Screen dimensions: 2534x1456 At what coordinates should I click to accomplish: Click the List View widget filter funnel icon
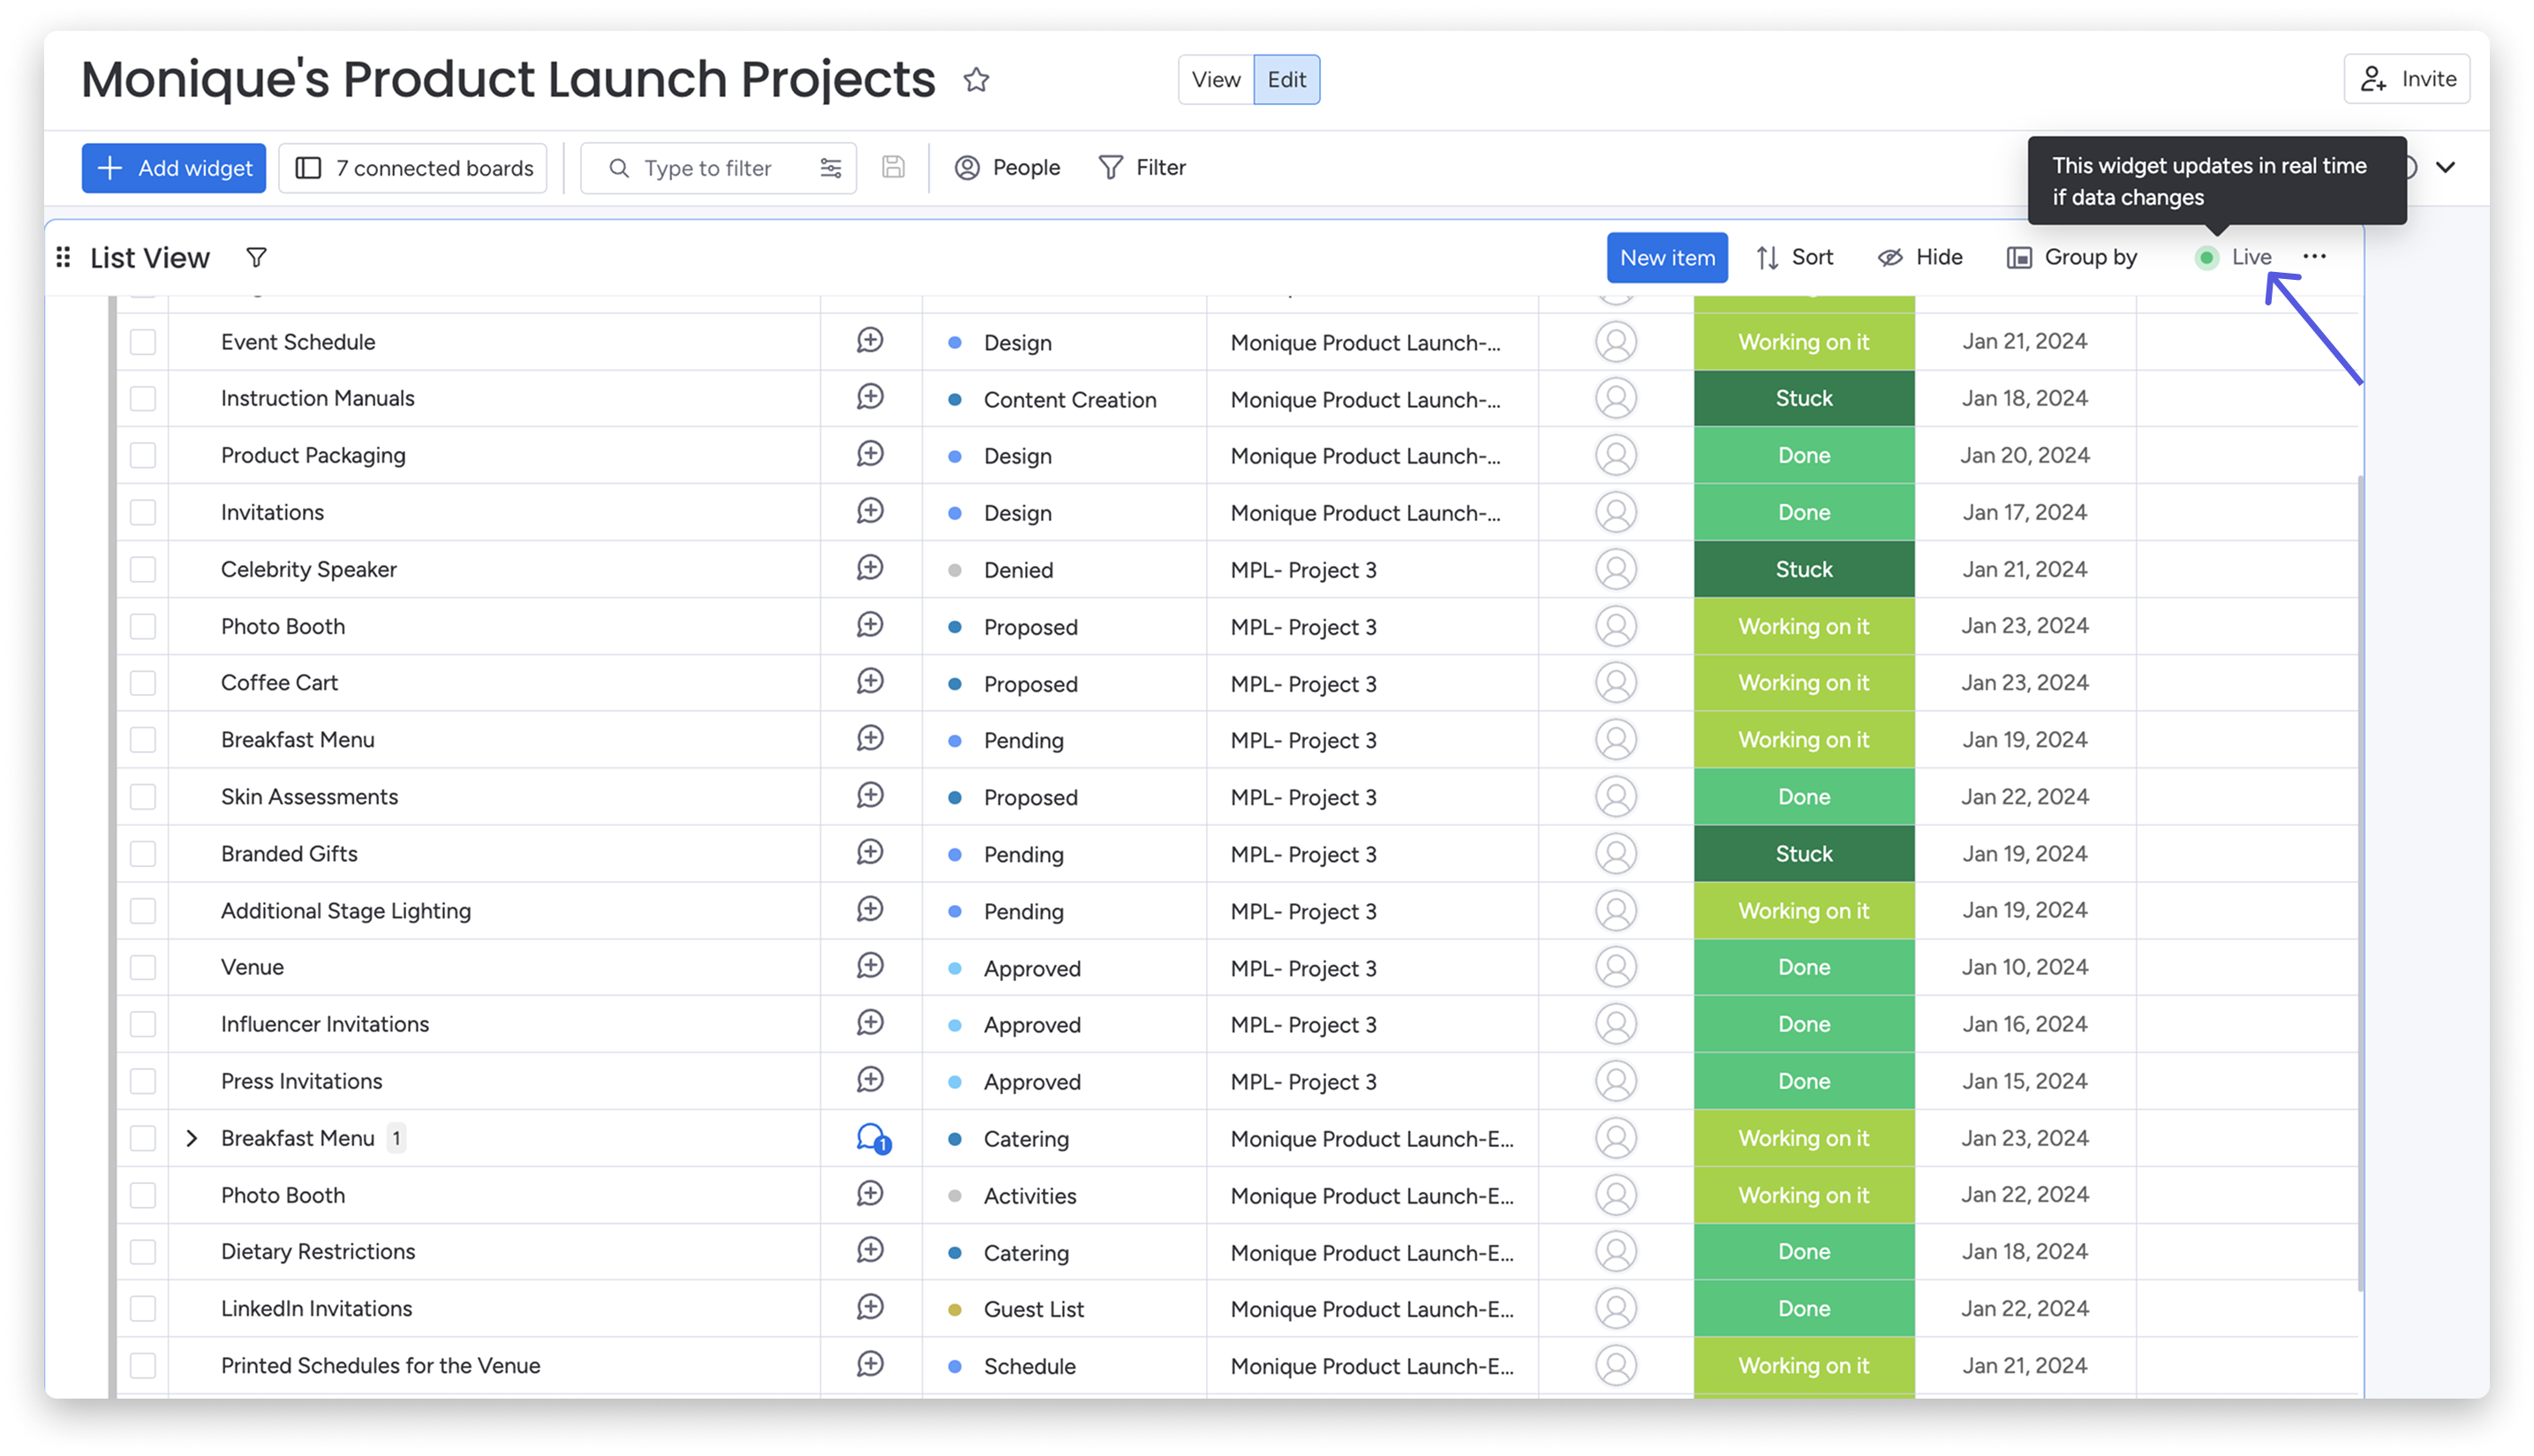[x=256, y=258]
